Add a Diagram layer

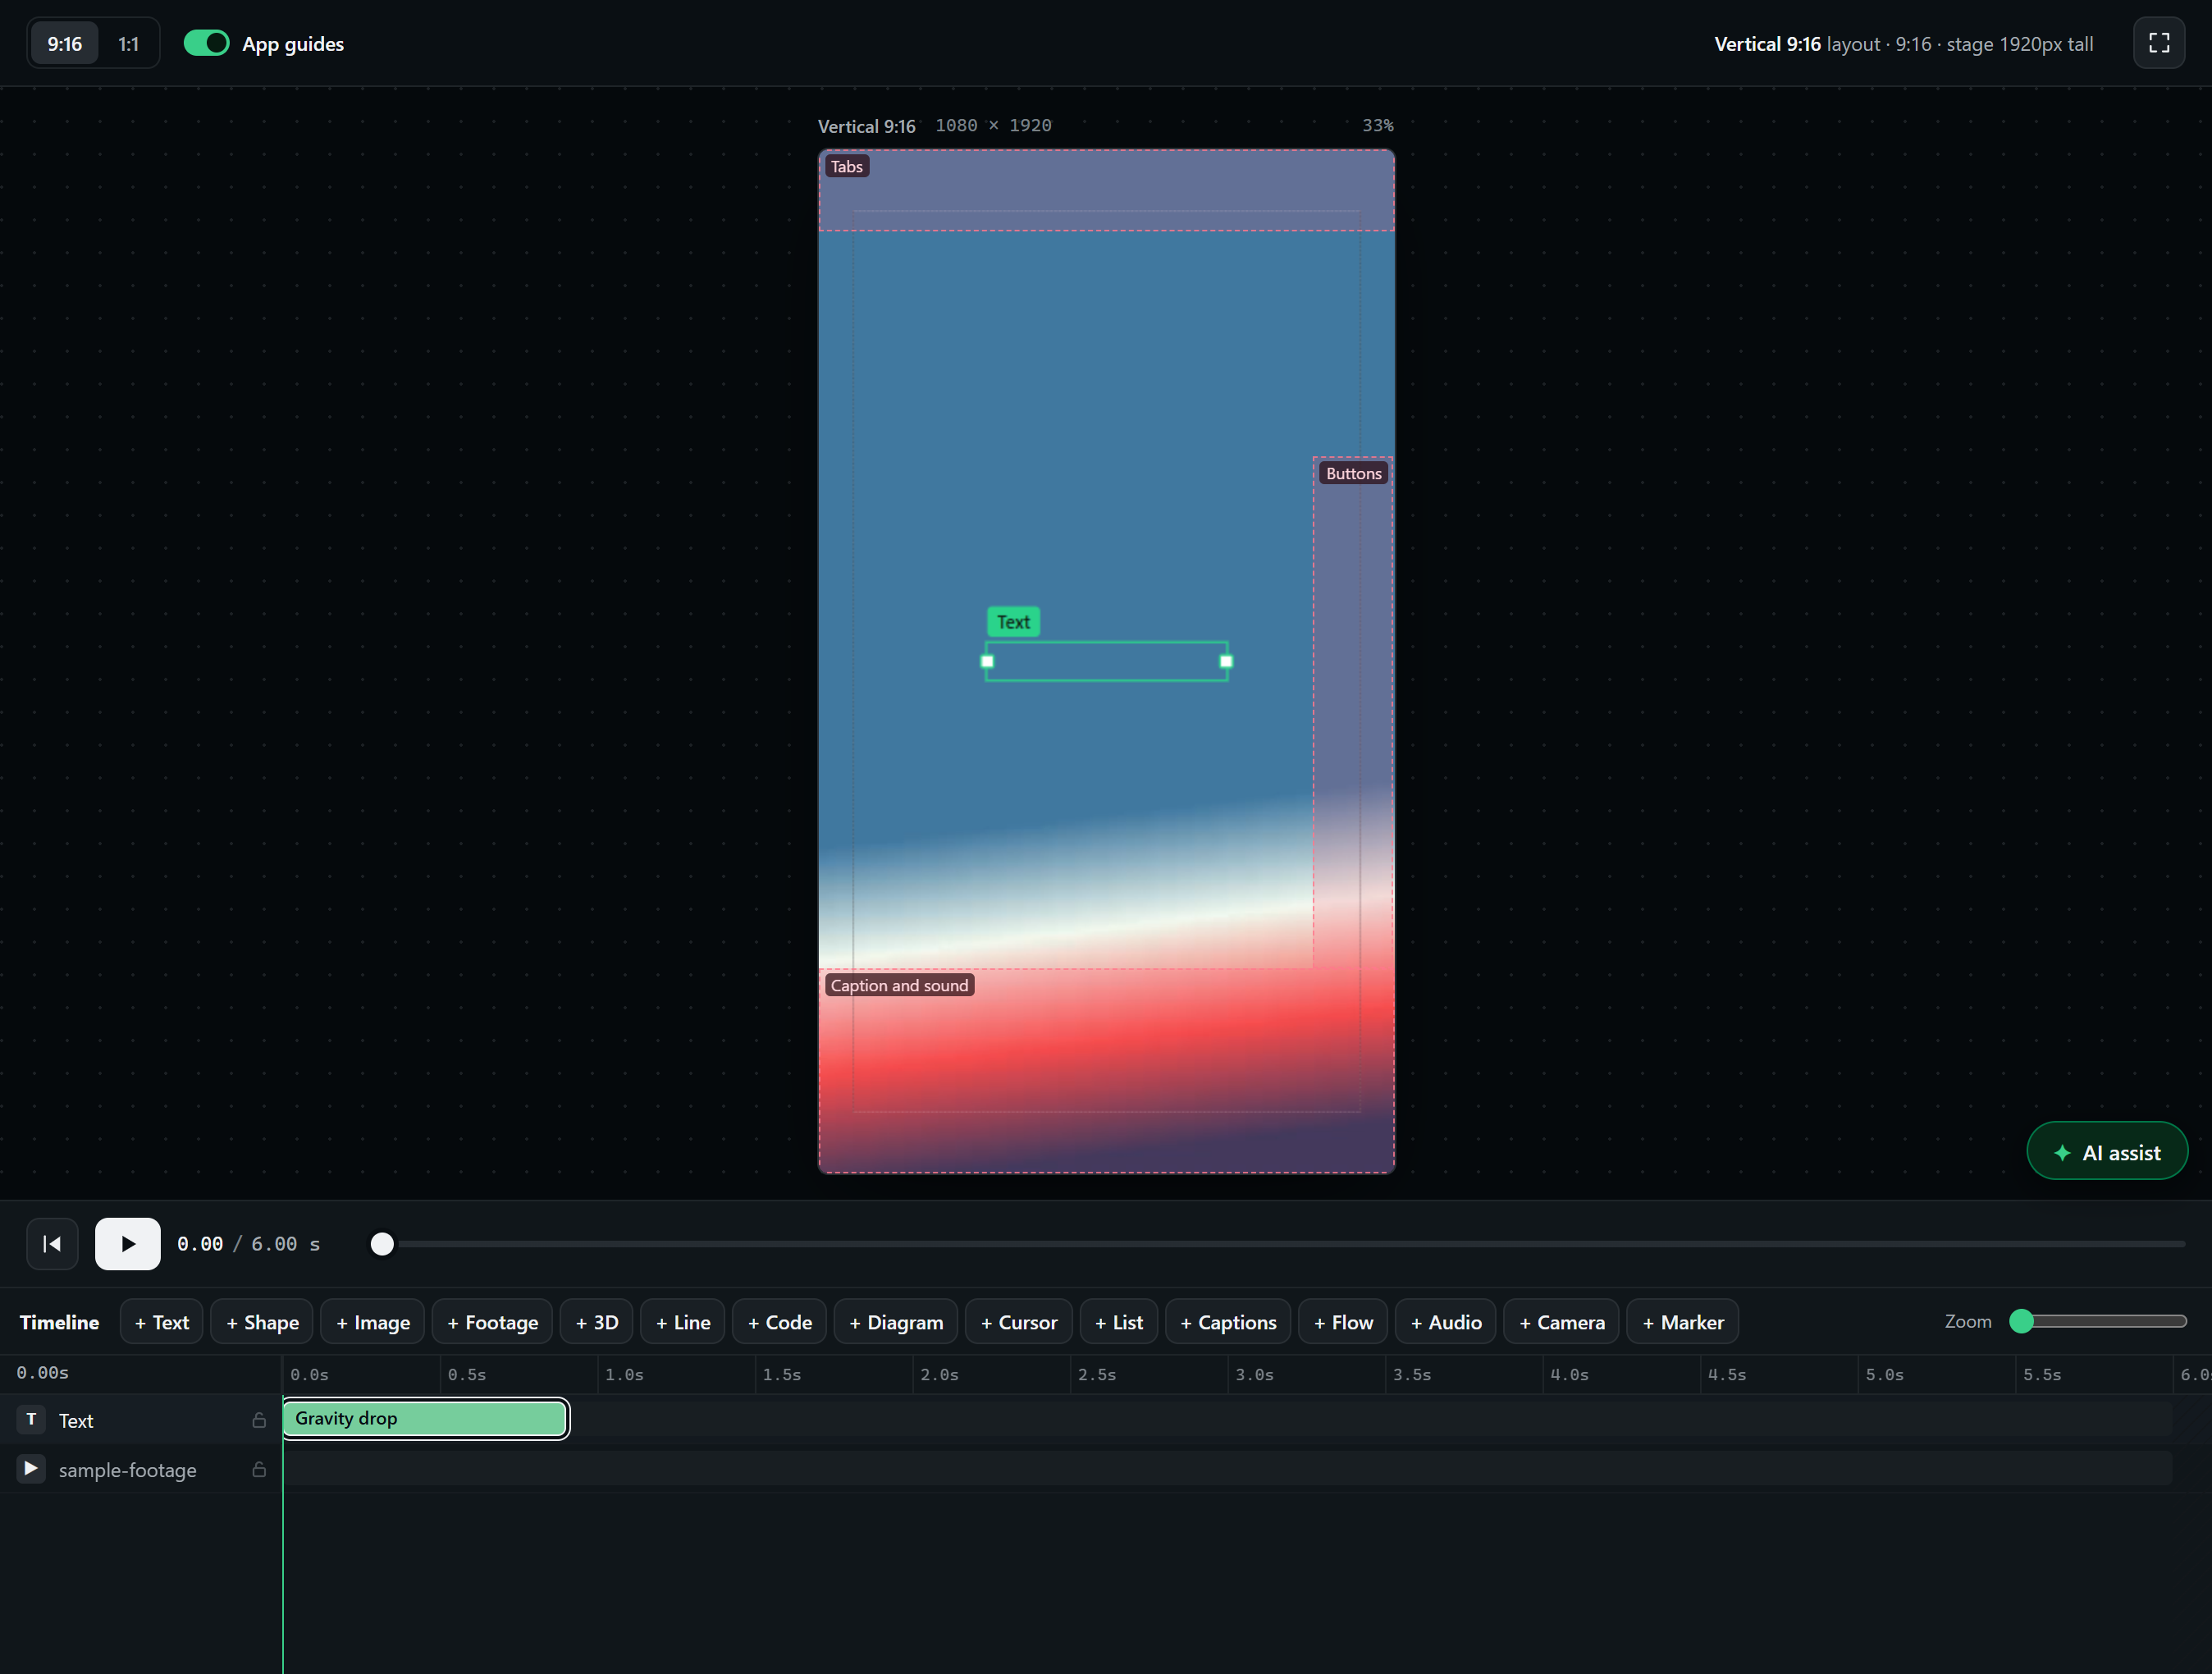click(896, 1322)
